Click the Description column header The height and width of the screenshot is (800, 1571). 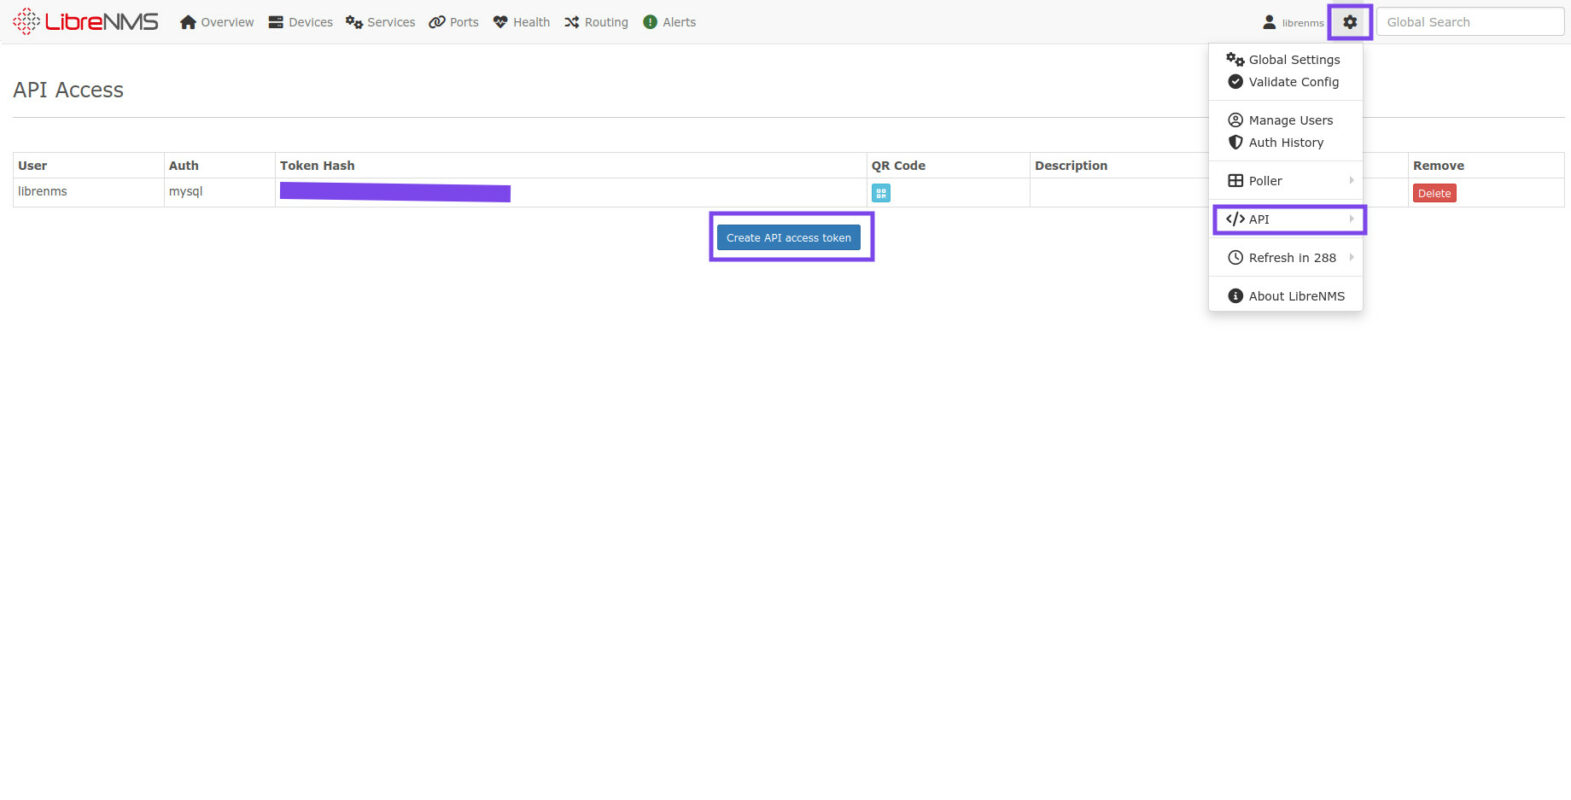point(1071,166)
